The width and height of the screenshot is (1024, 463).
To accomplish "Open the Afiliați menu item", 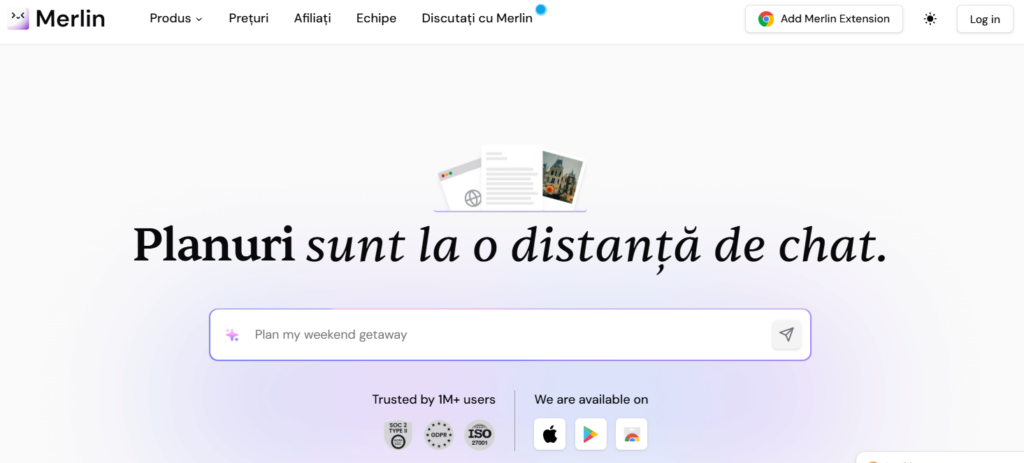I will (312, 18).
